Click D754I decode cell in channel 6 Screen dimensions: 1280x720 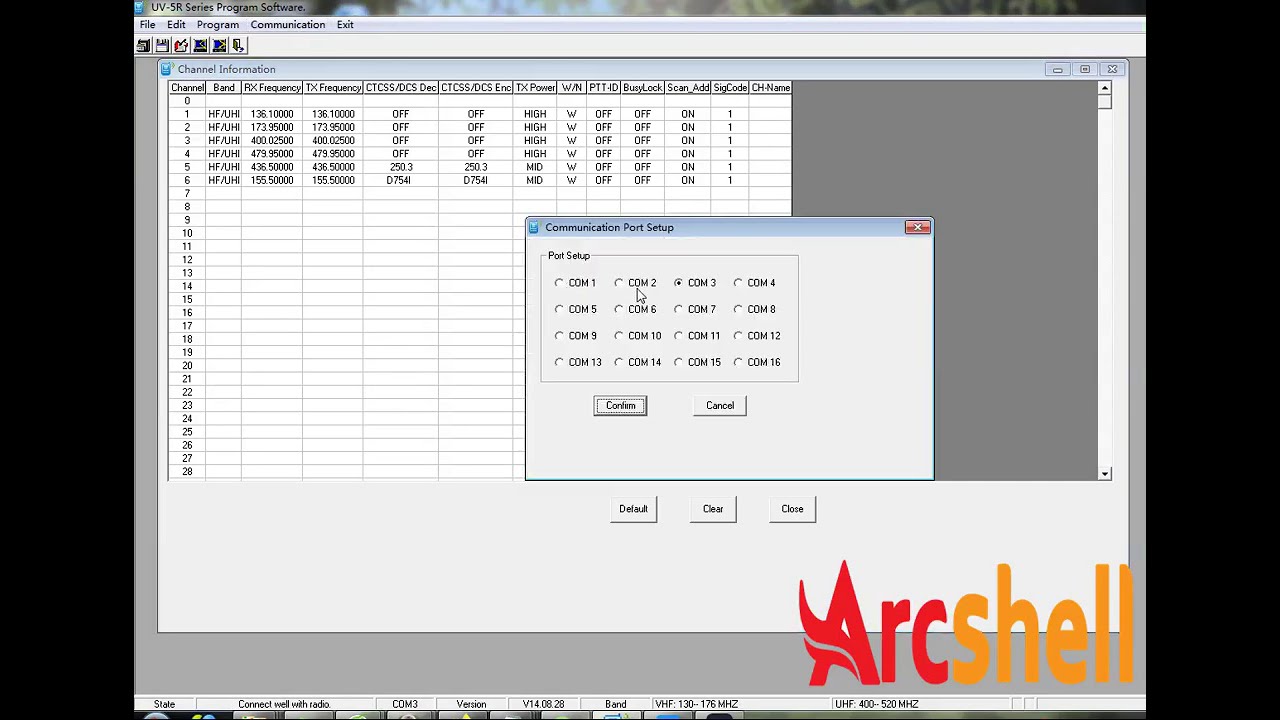(x=400, y=181)
